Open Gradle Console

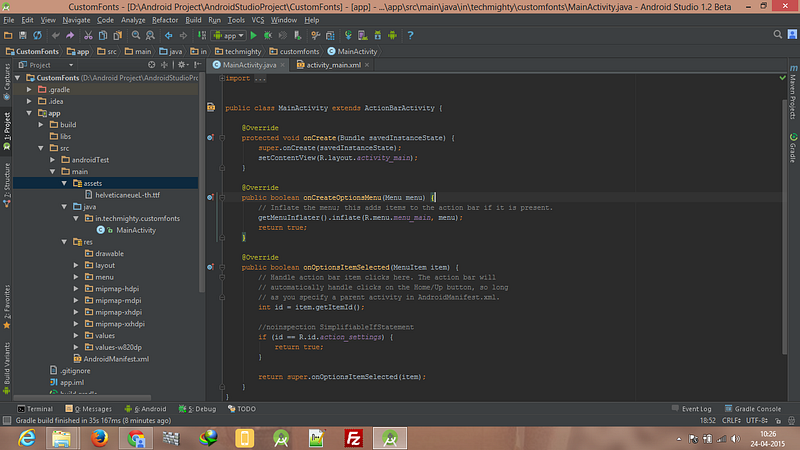coord(753,409)
